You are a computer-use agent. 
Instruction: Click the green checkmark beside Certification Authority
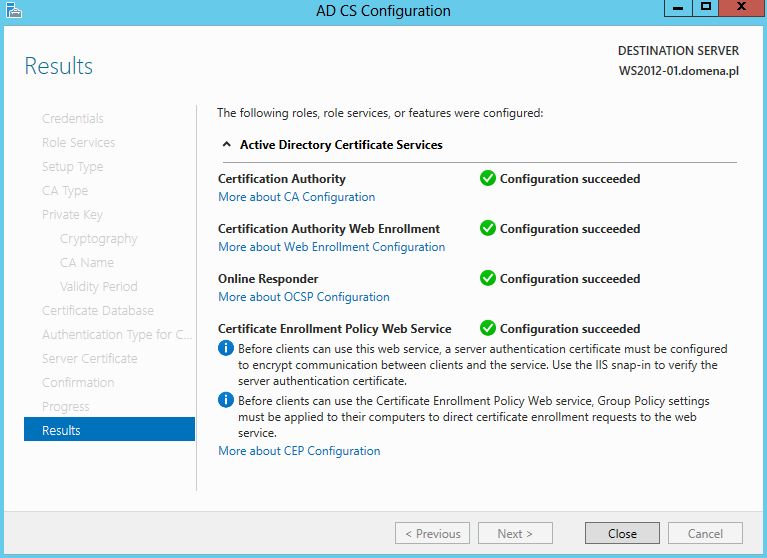488,179
